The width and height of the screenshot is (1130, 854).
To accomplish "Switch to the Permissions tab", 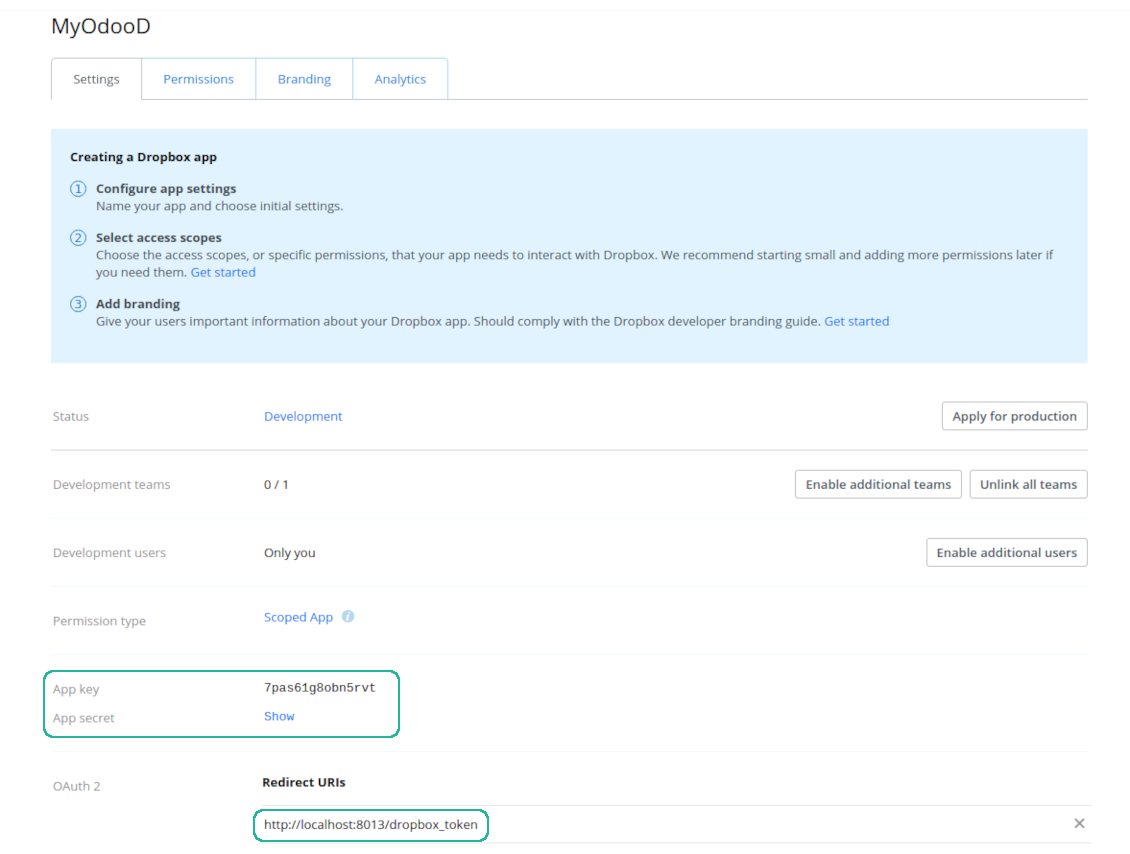I will [x=198, y=79].
